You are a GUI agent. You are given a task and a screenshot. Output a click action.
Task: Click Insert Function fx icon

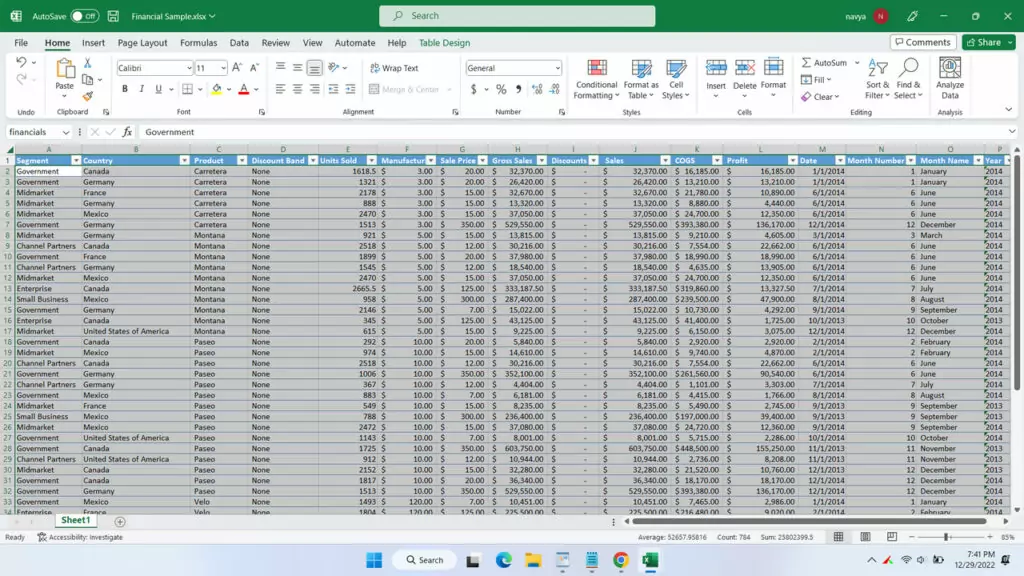coord(127,132)
